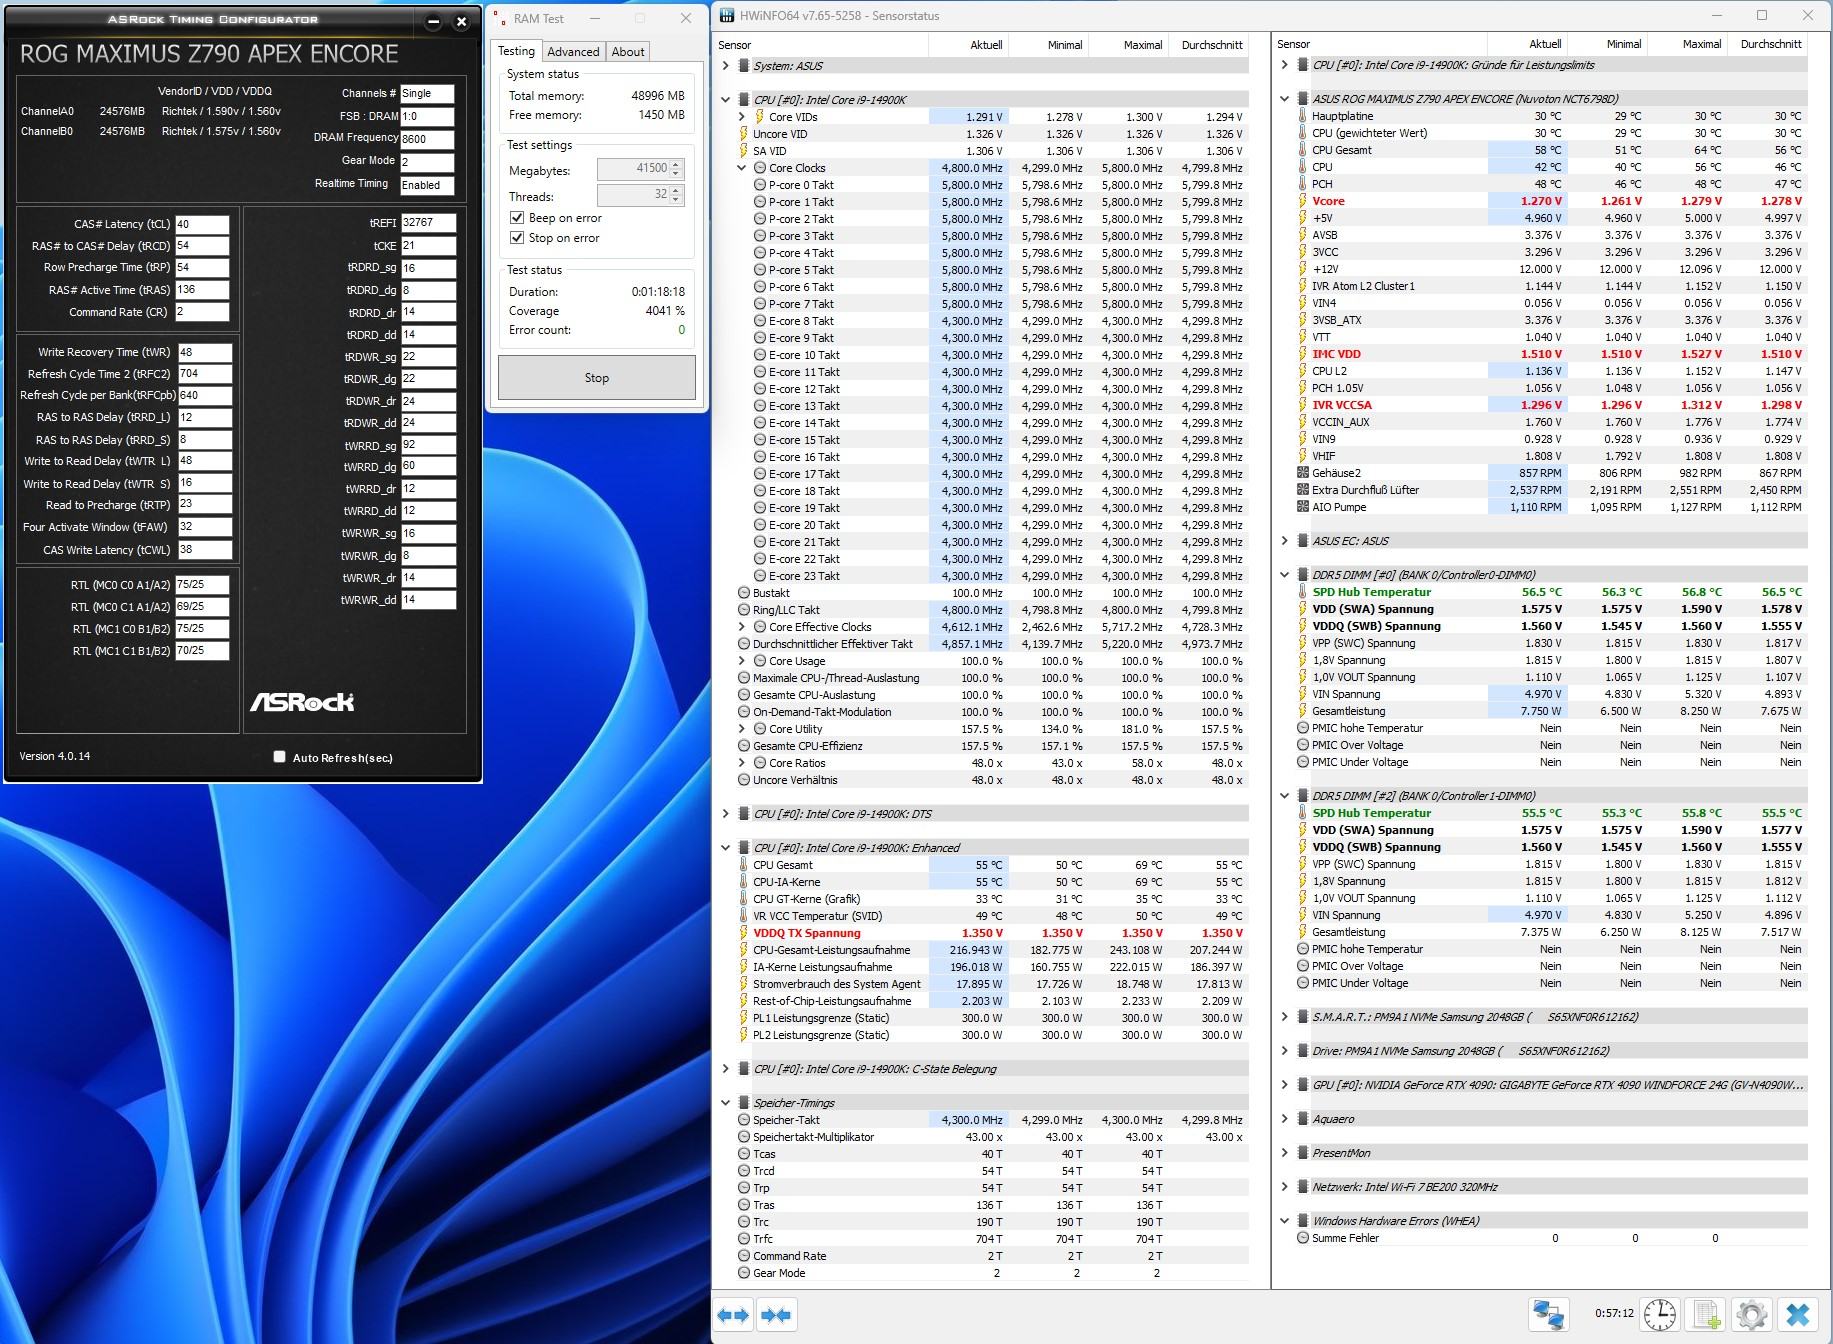Expand the System: ASUS sensor group

point(726,66)
